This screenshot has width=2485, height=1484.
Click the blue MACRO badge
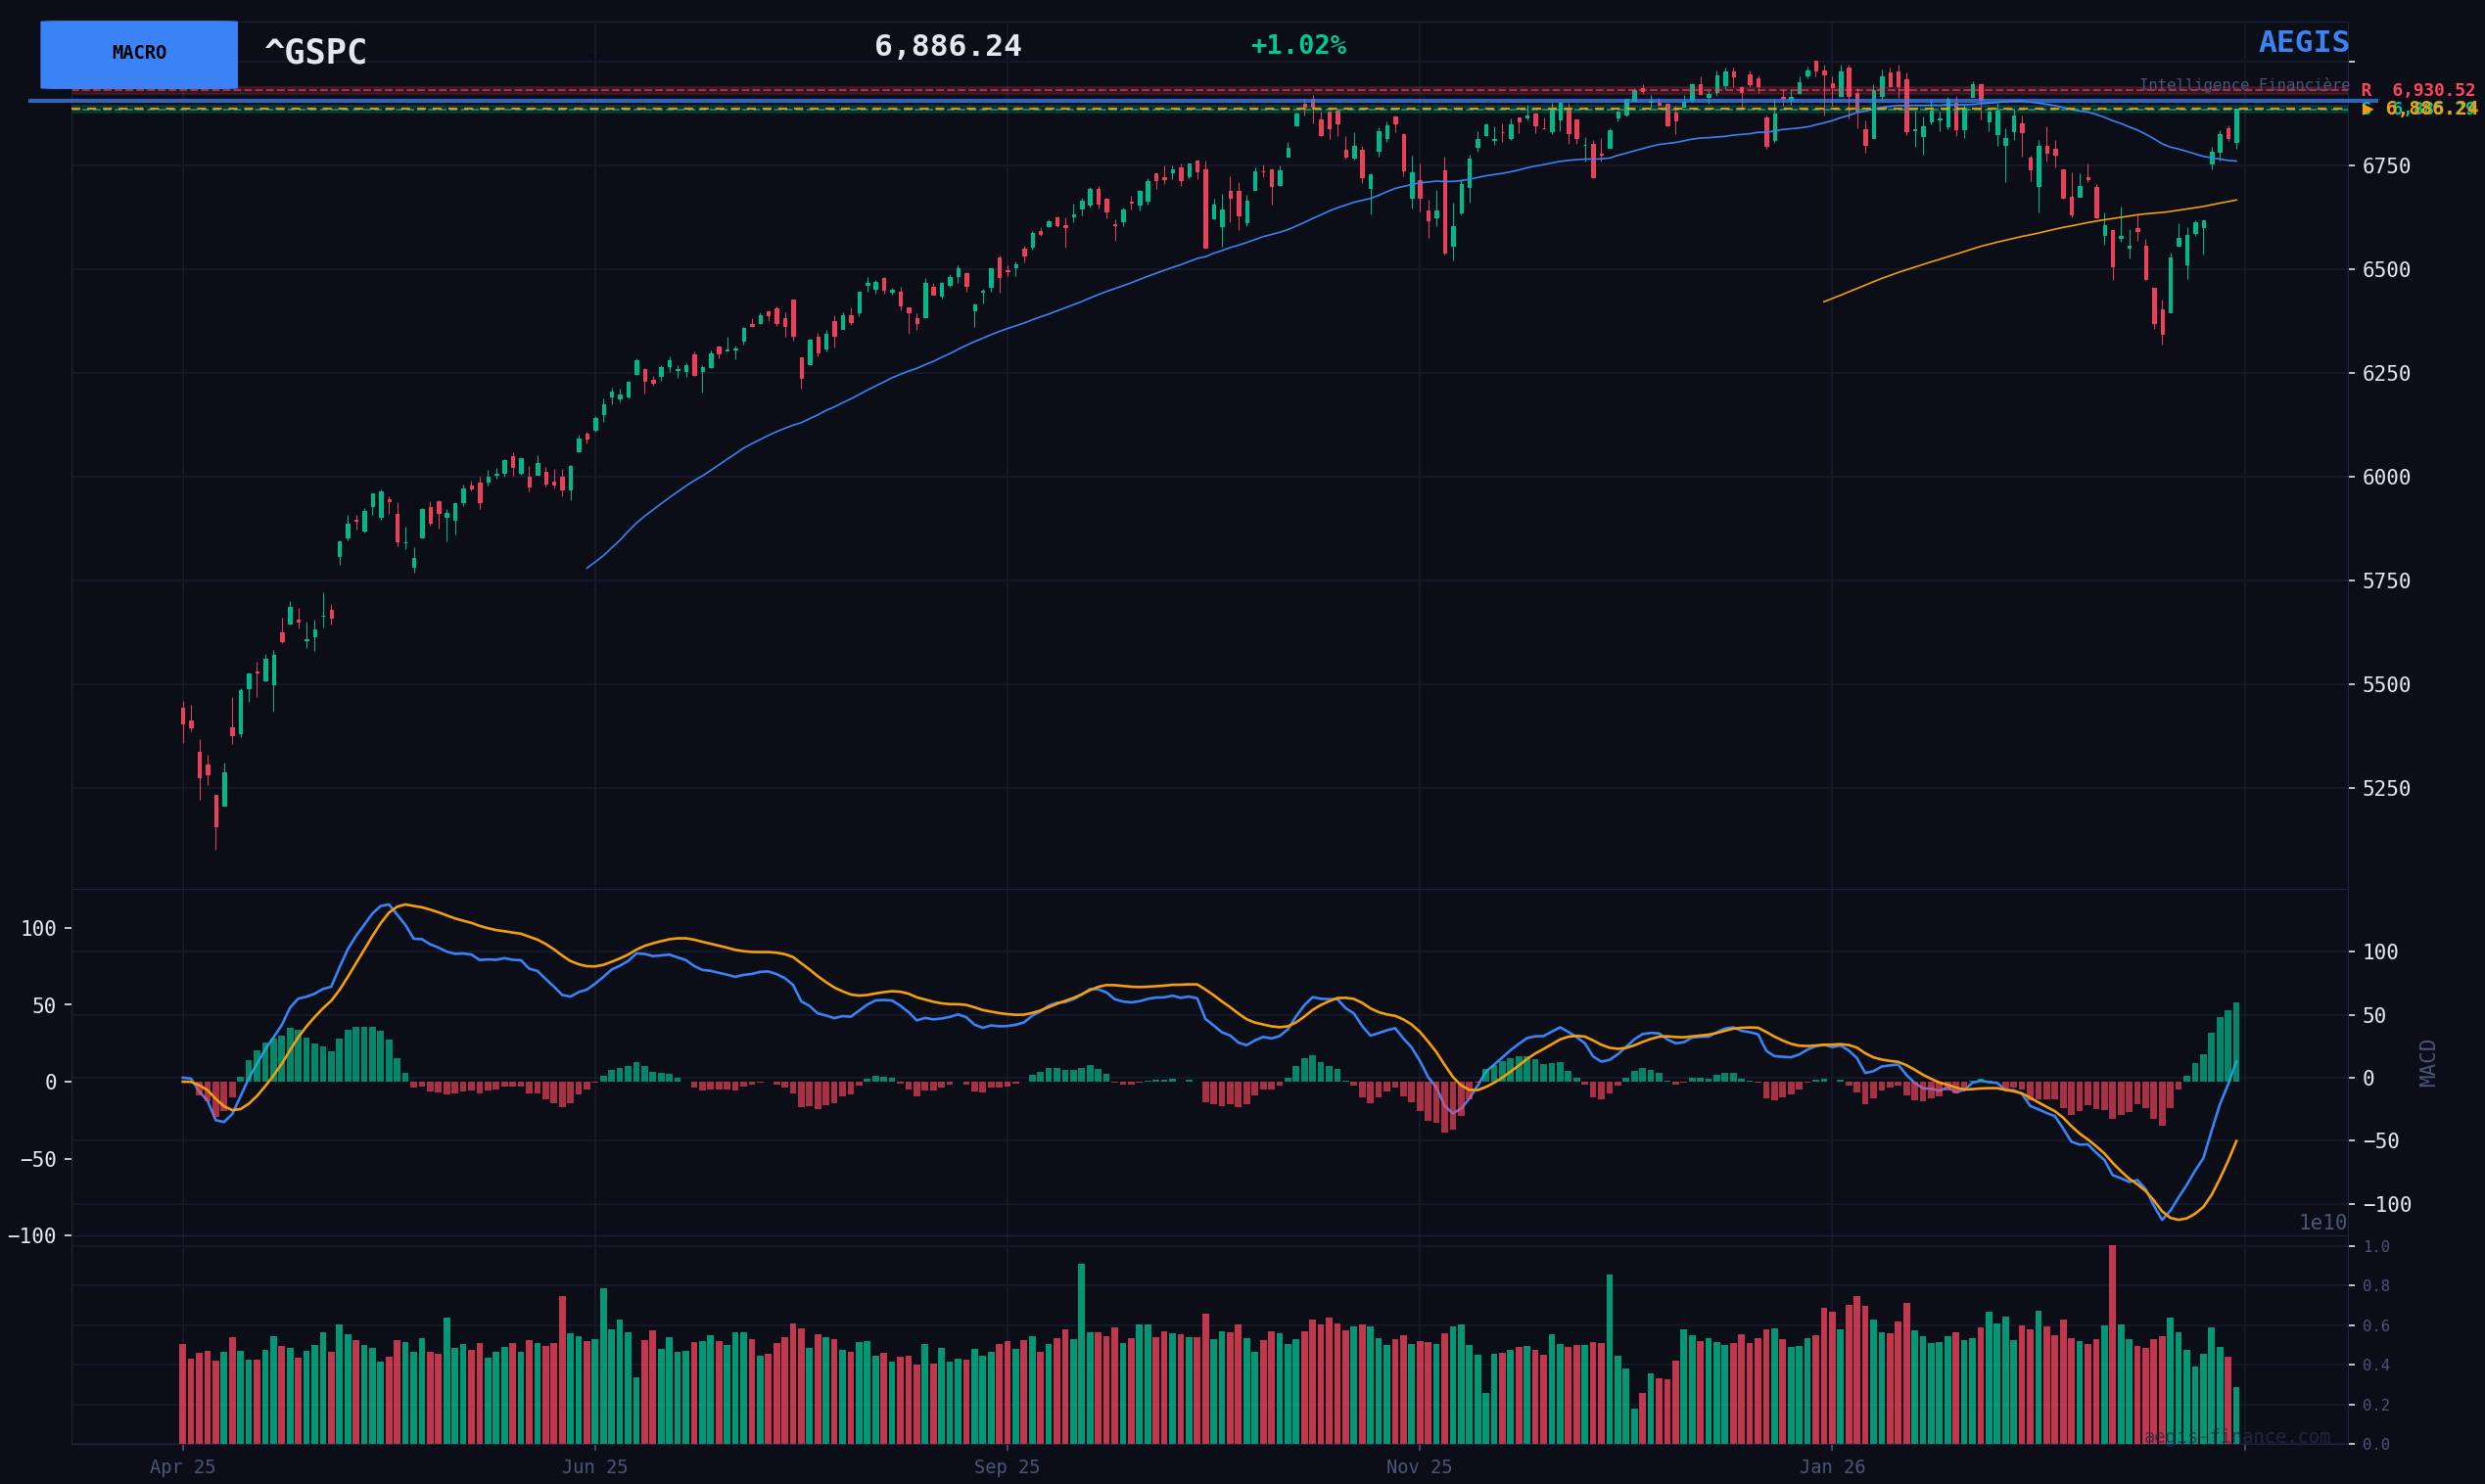coord(139,54)
